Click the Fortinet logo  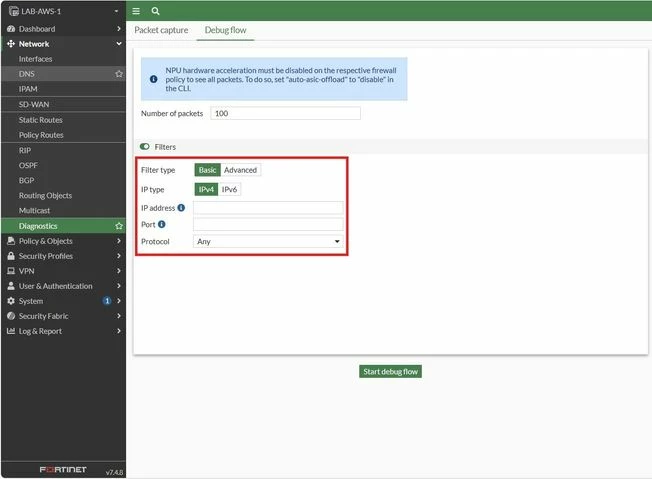tap(63, 469)
